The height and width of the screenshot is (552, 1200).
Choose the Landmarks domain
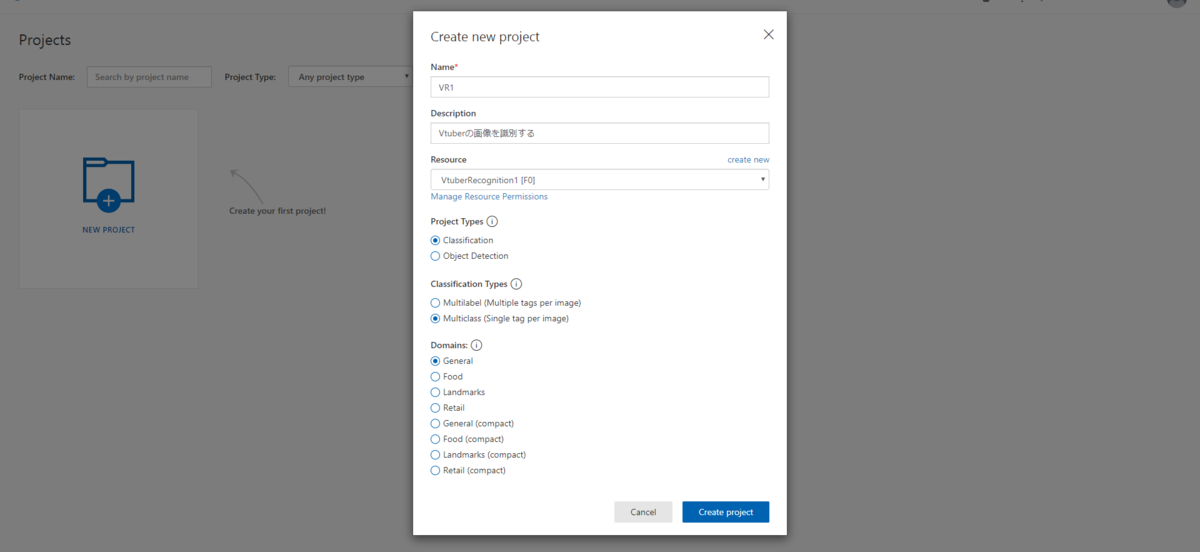click(x=435, y=392)
